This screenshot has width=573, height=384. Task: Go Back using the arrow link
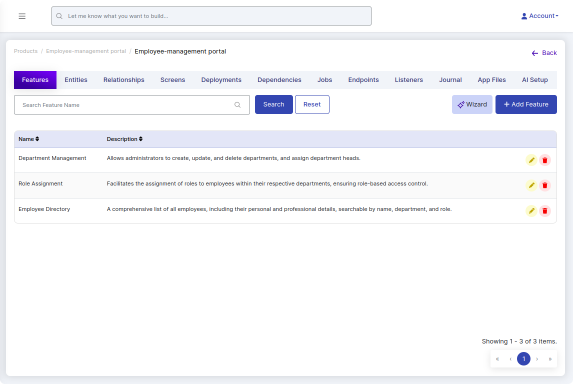544,53
